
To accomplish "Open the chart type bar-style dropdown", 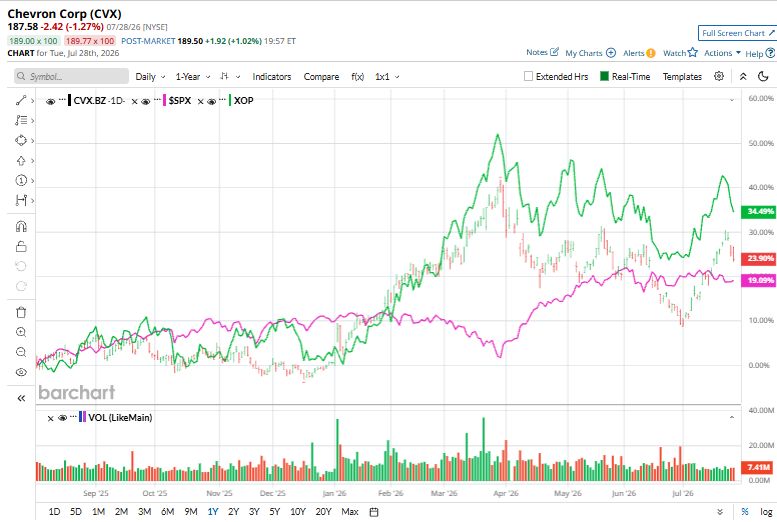I will click(230, 76).
